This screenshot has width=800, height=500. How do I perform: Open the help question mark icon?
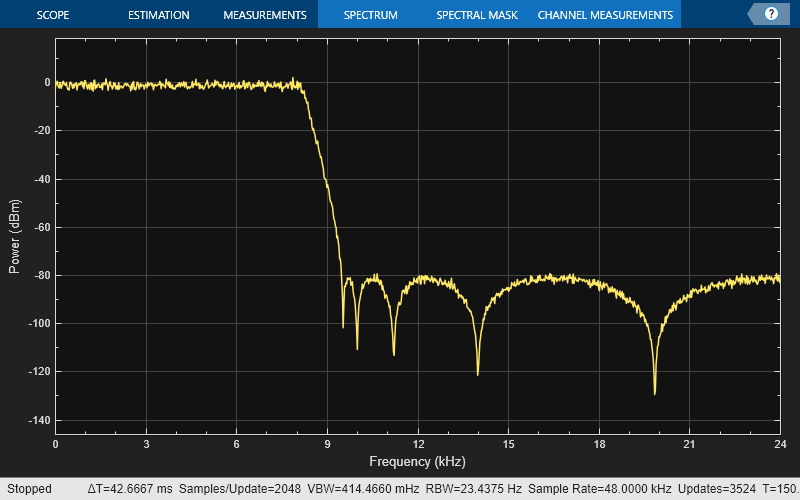coord(770,14)
